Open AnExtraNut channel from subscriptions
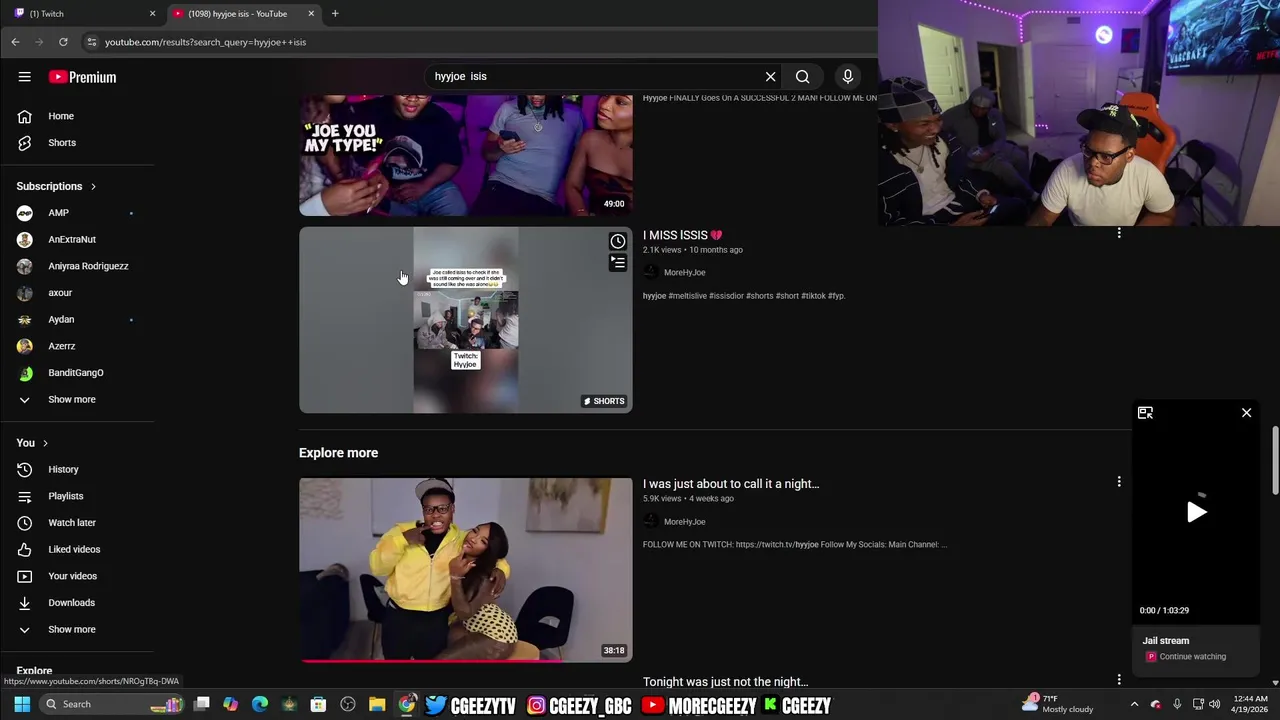The image size is (1280, 720). click(77, 240)
